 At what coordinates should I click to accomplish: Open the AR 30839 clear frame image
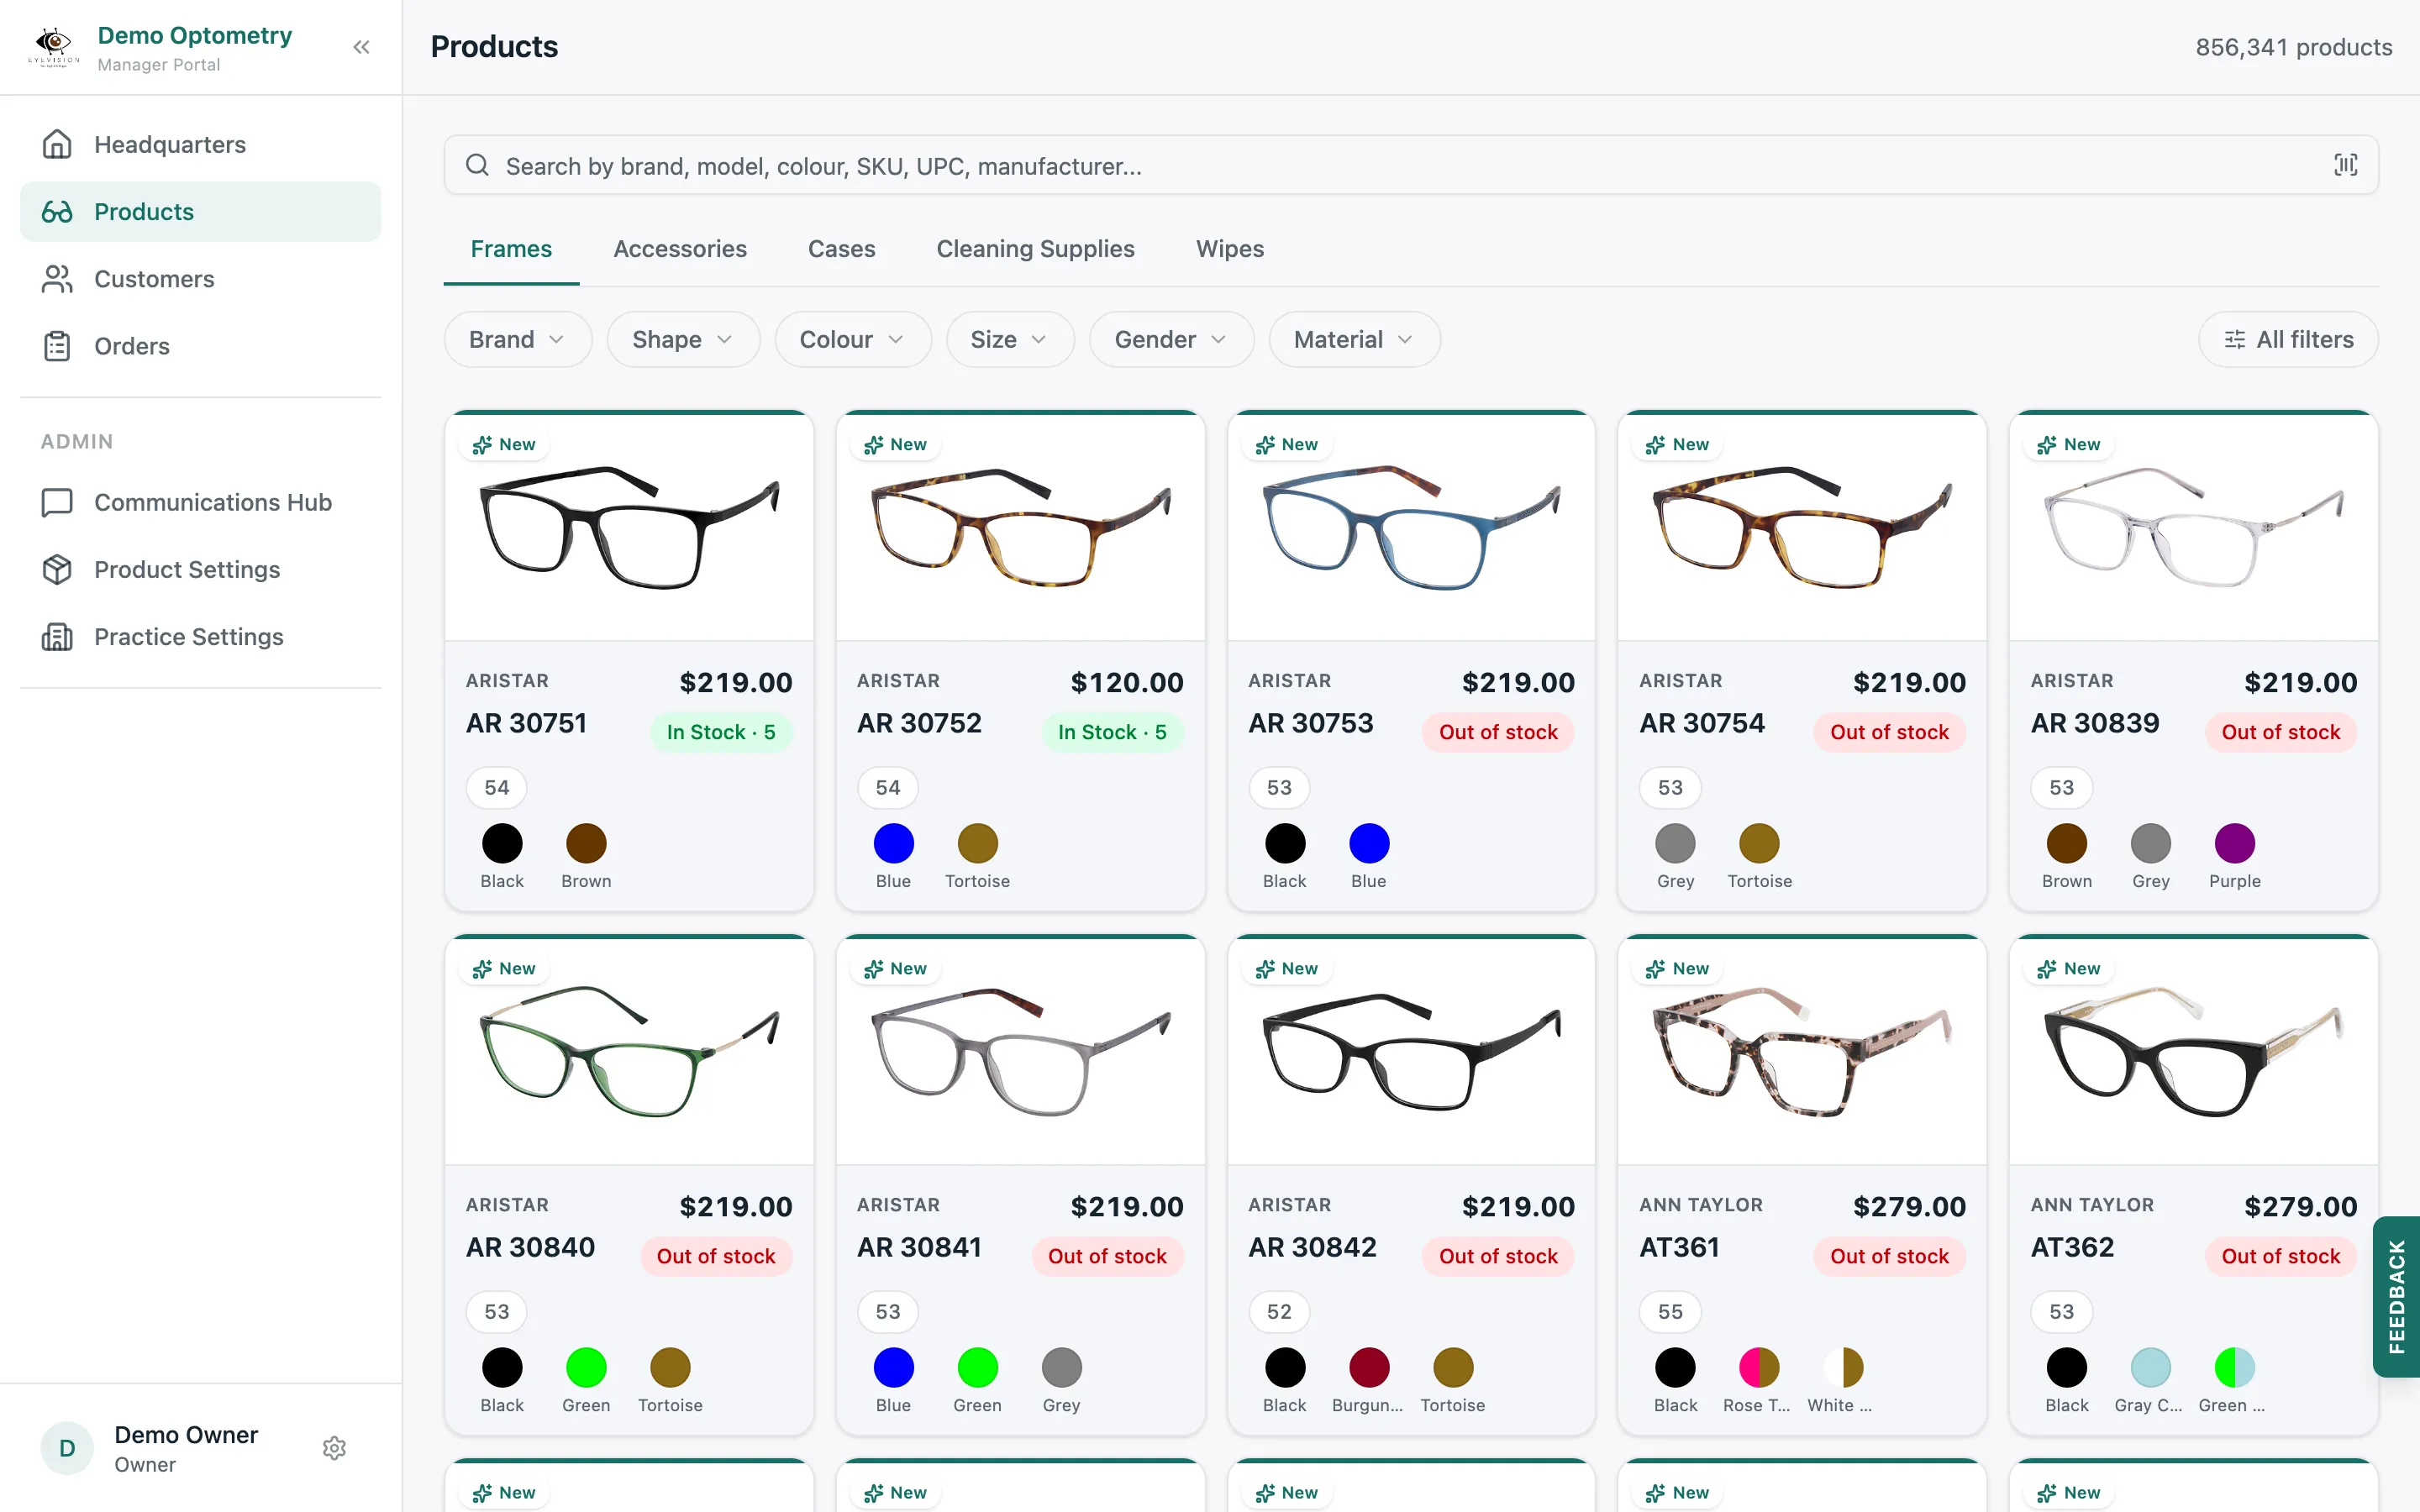click(x=2193, y=527)
